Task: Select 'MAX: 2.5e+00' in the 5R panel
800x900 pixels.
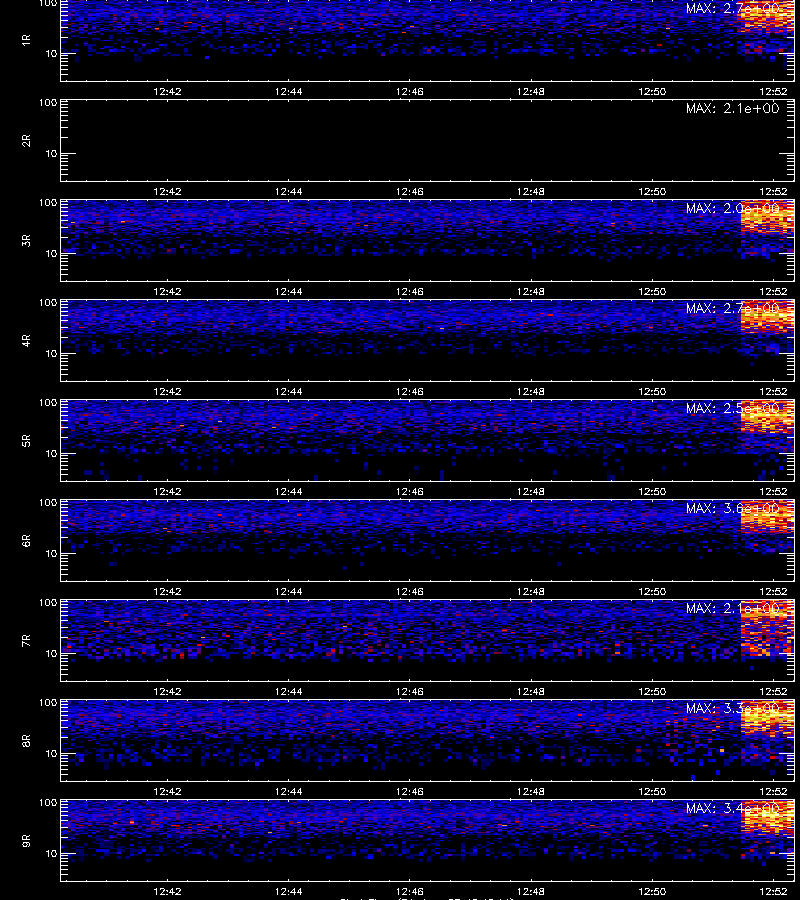Action: [x=733, y=408]
